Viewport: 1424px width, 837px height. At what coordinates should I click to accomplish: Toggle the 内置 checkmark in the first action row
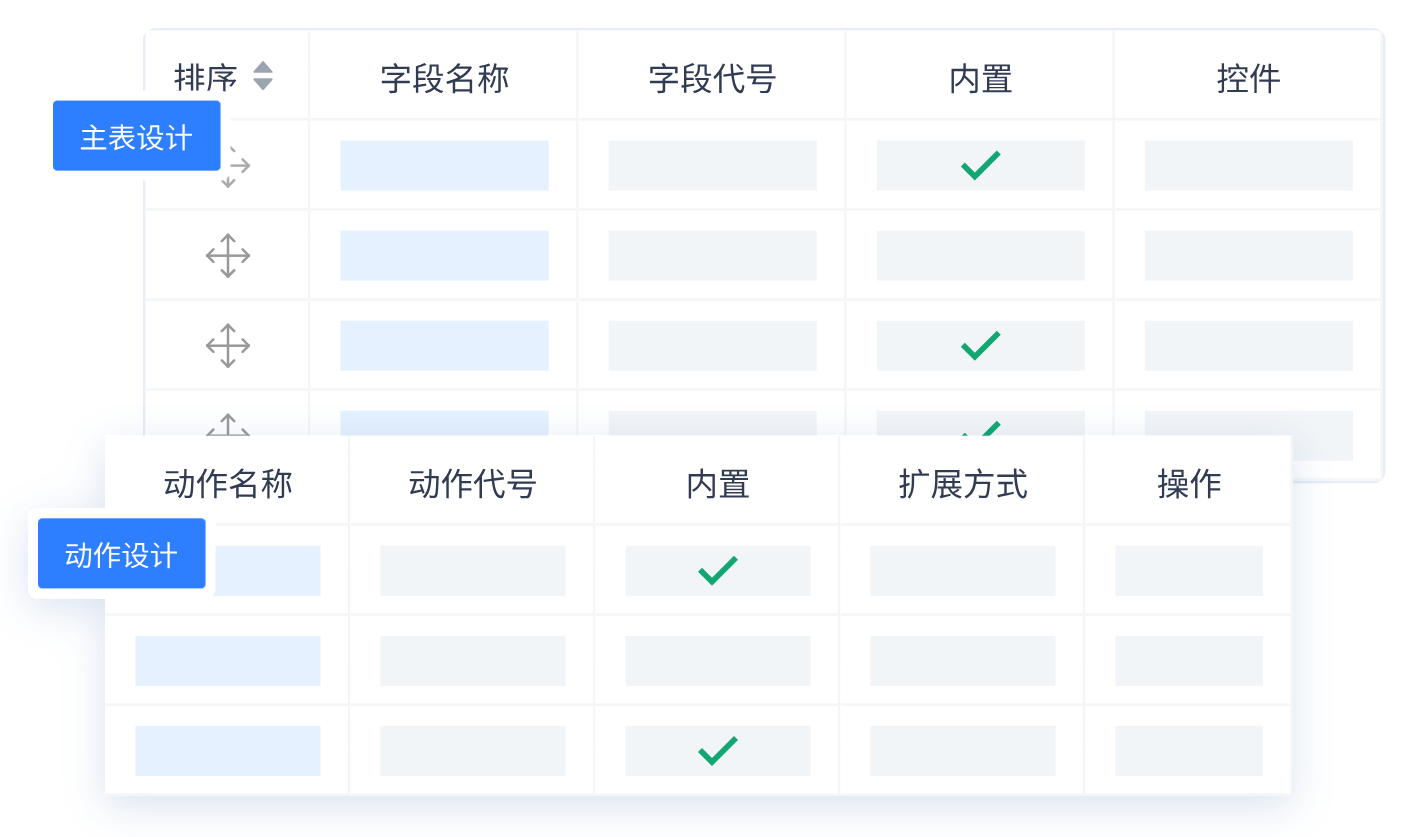coord(717,570)
